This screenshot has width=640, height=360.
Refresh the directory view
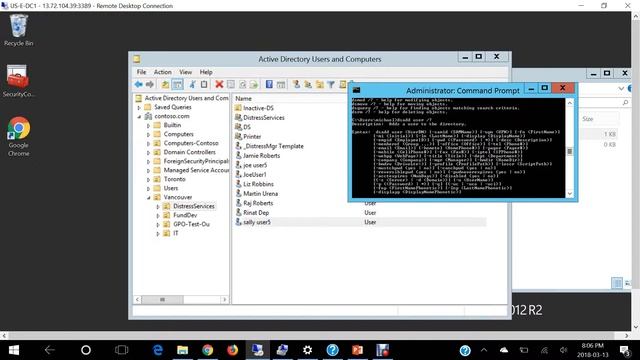pyautogui.click(x=242, y=84)
